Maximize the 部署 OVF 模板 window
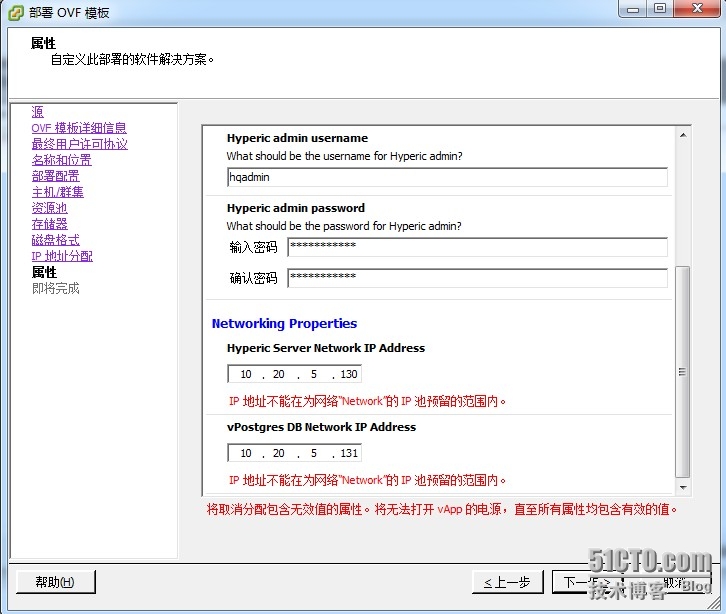 click(x=660, y=9)
